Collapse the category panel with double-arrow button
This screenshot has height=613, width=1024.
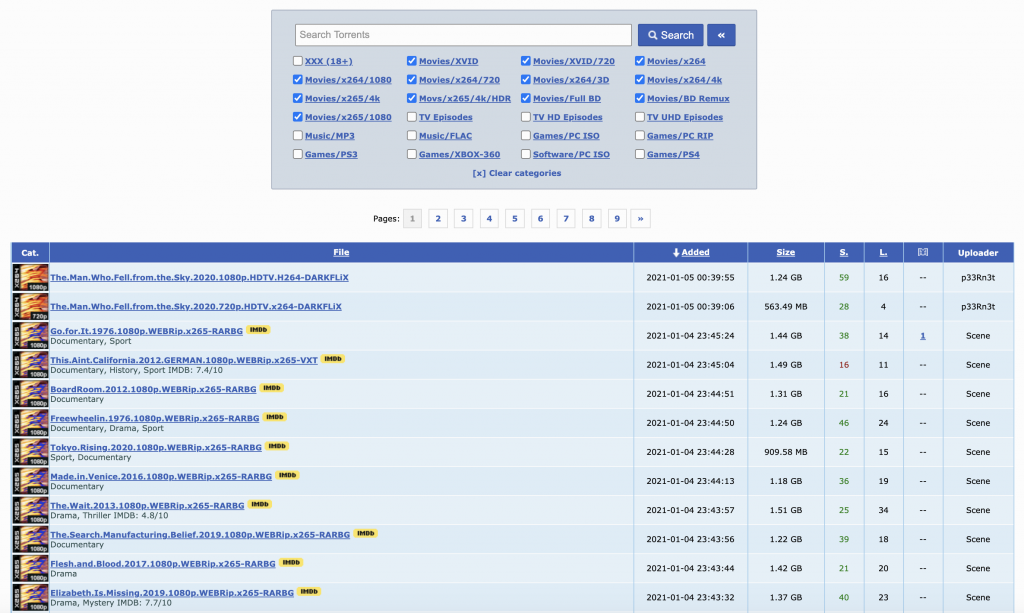point(721,35)
